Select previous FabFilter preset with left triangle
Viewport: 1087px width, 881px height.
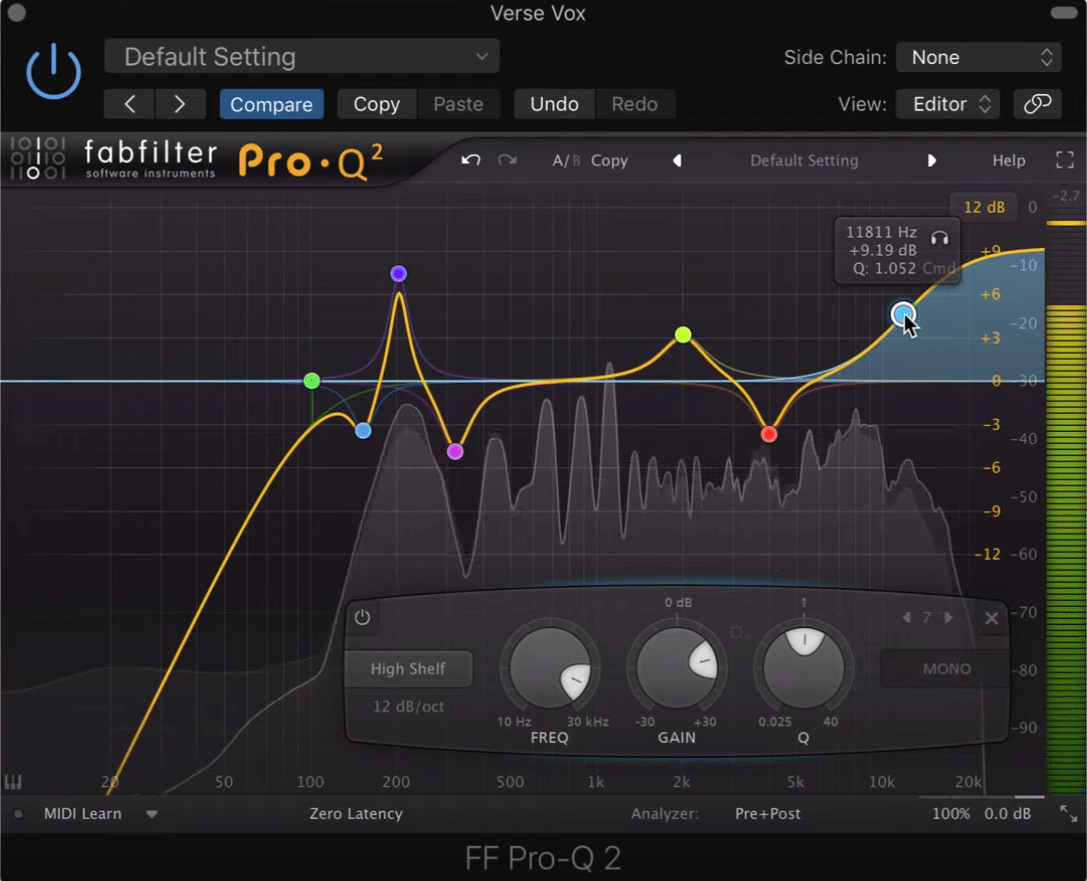pos(677,161)
